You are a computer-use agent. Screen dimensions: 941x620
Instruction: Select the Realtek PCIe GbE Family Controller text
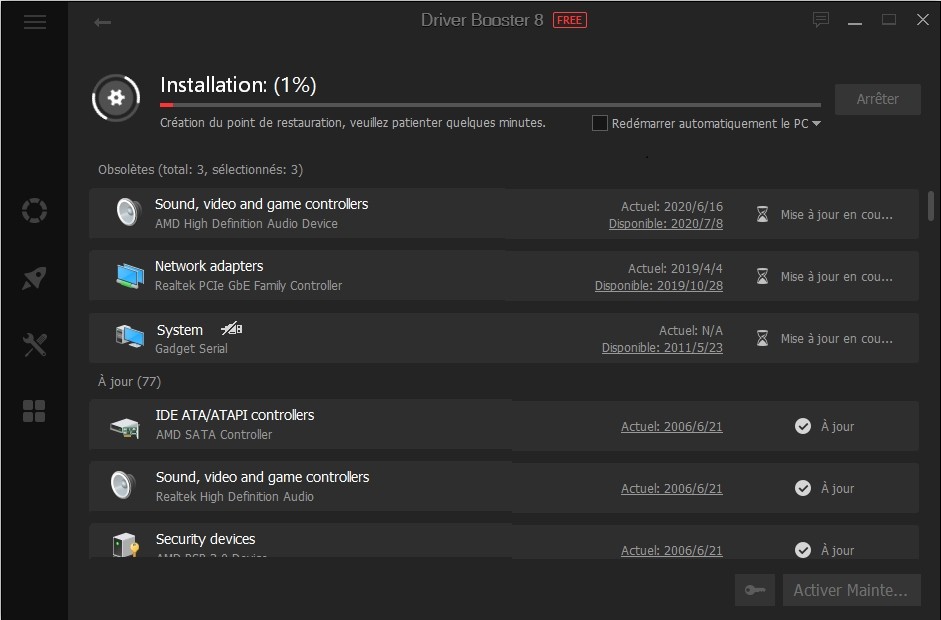pos(248,286)
